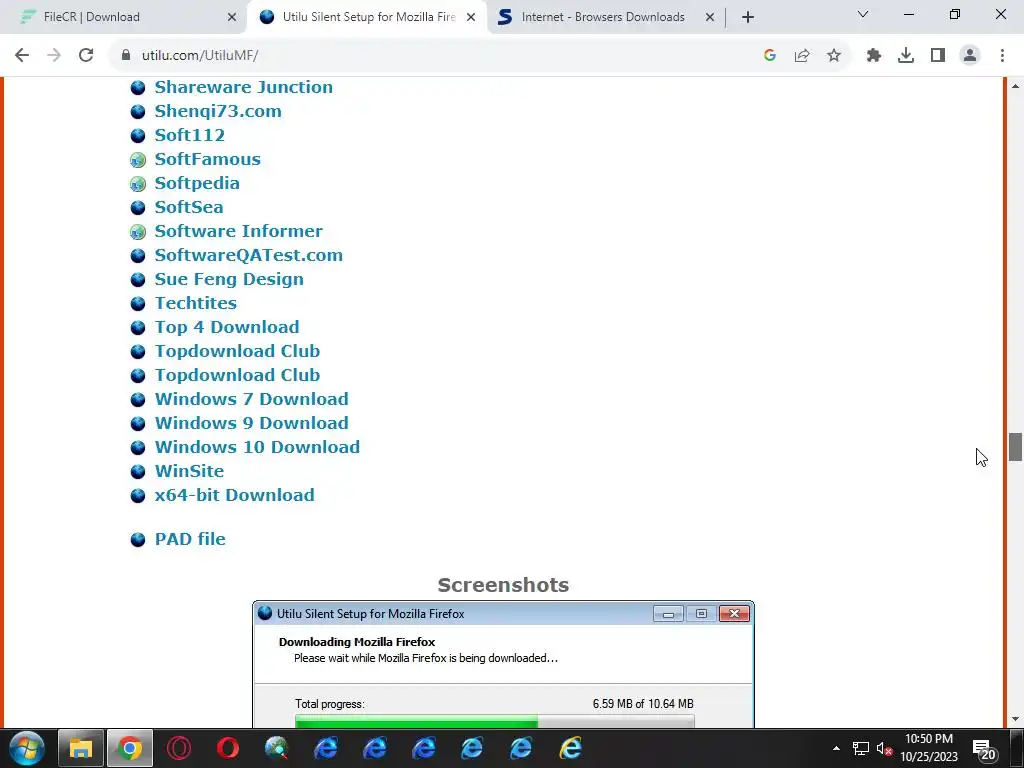Switch to Utilu Silent Setup tab

pos(368,17)
